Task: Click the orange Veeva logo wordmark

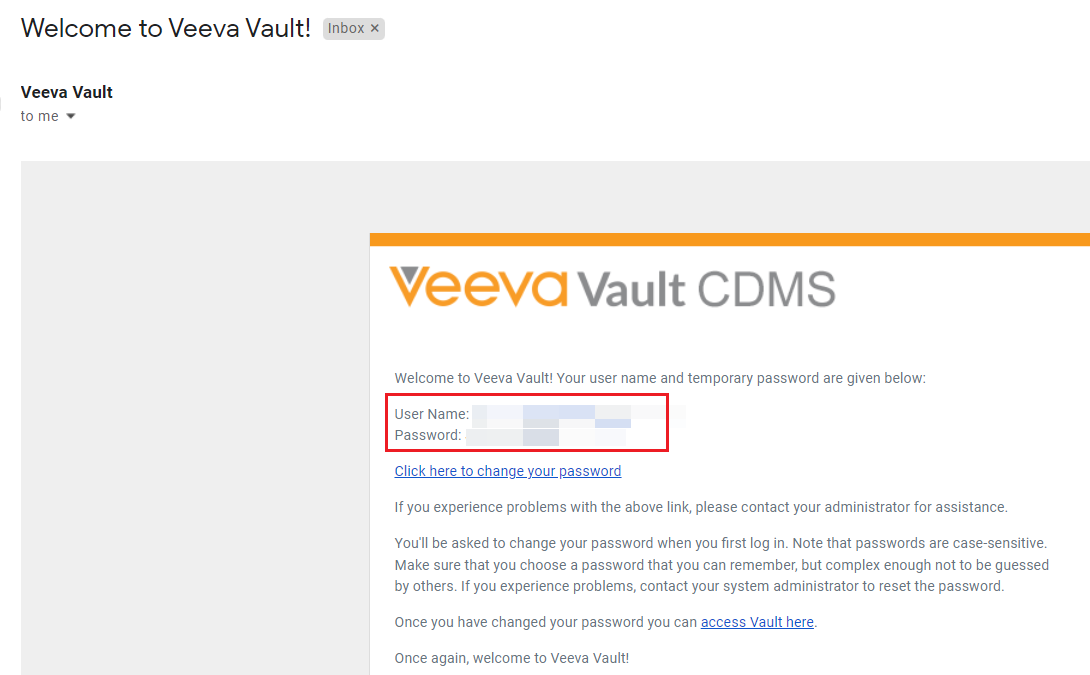Action: click(479, 287)
